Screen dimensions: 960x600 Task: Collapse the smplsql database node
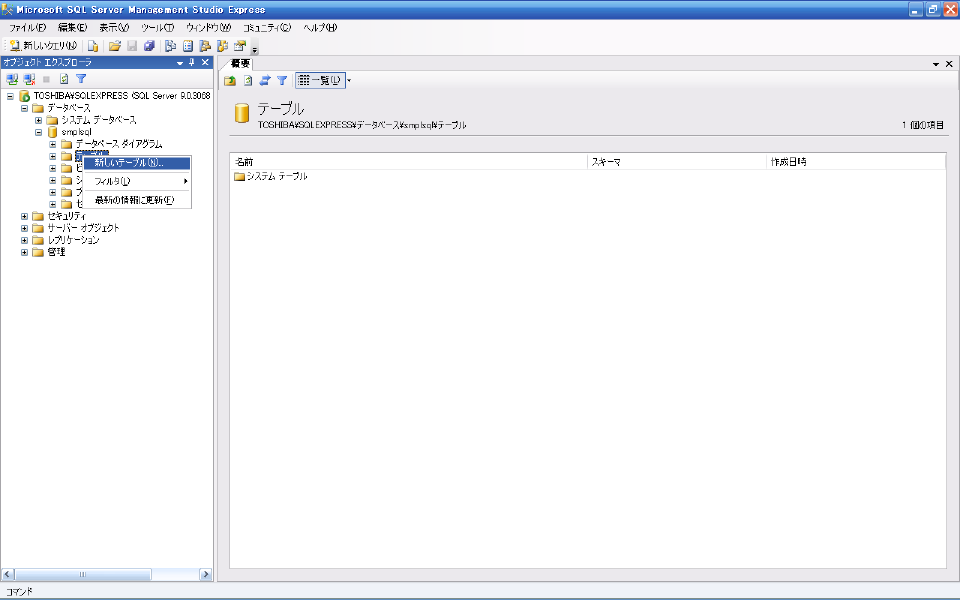tap(38, 132)
